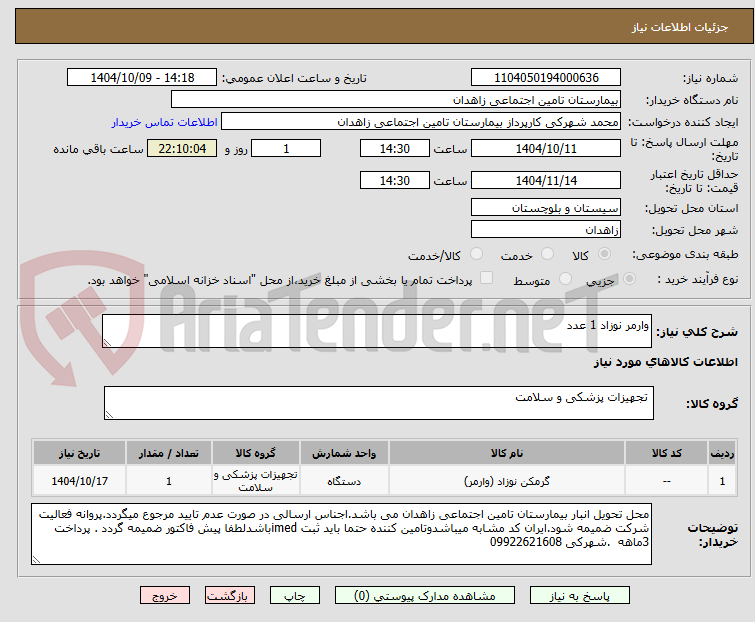Click the announcement date field 1404/10/09 - 14:18

(x=142, y=78)
